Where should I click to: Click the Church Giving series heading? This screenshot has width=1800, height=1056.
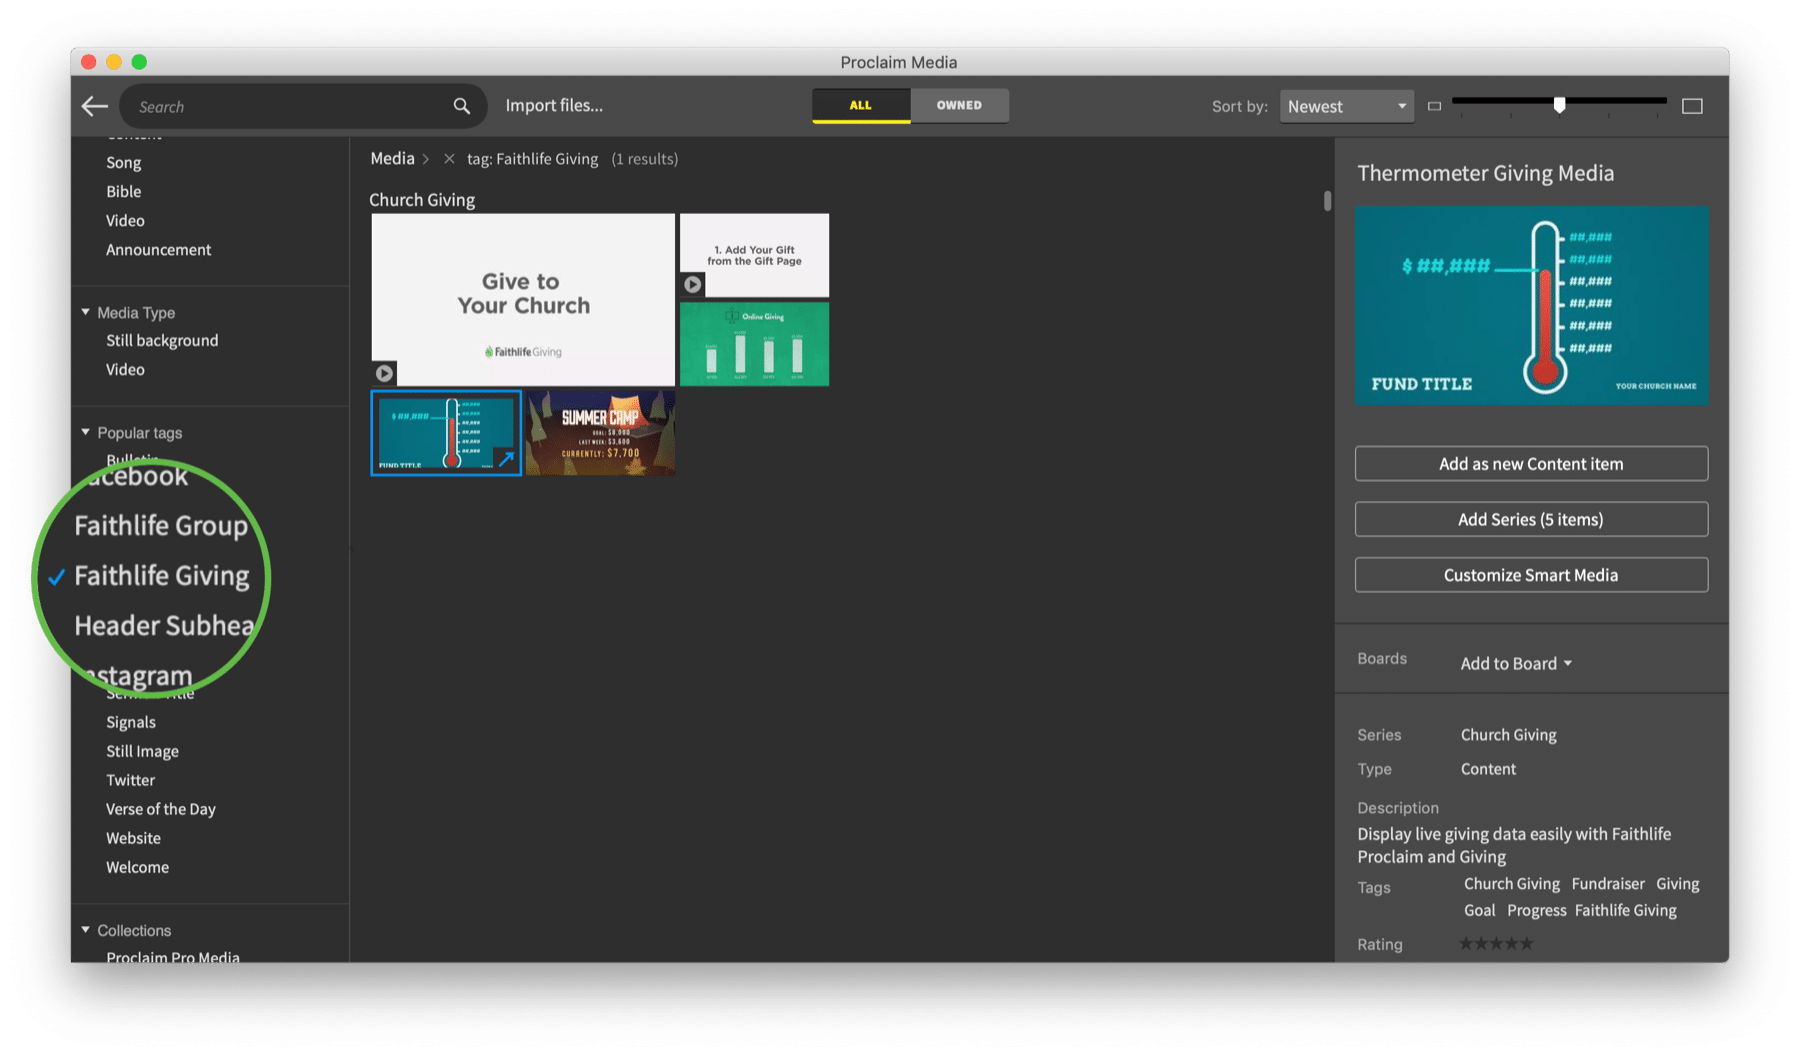422,199
